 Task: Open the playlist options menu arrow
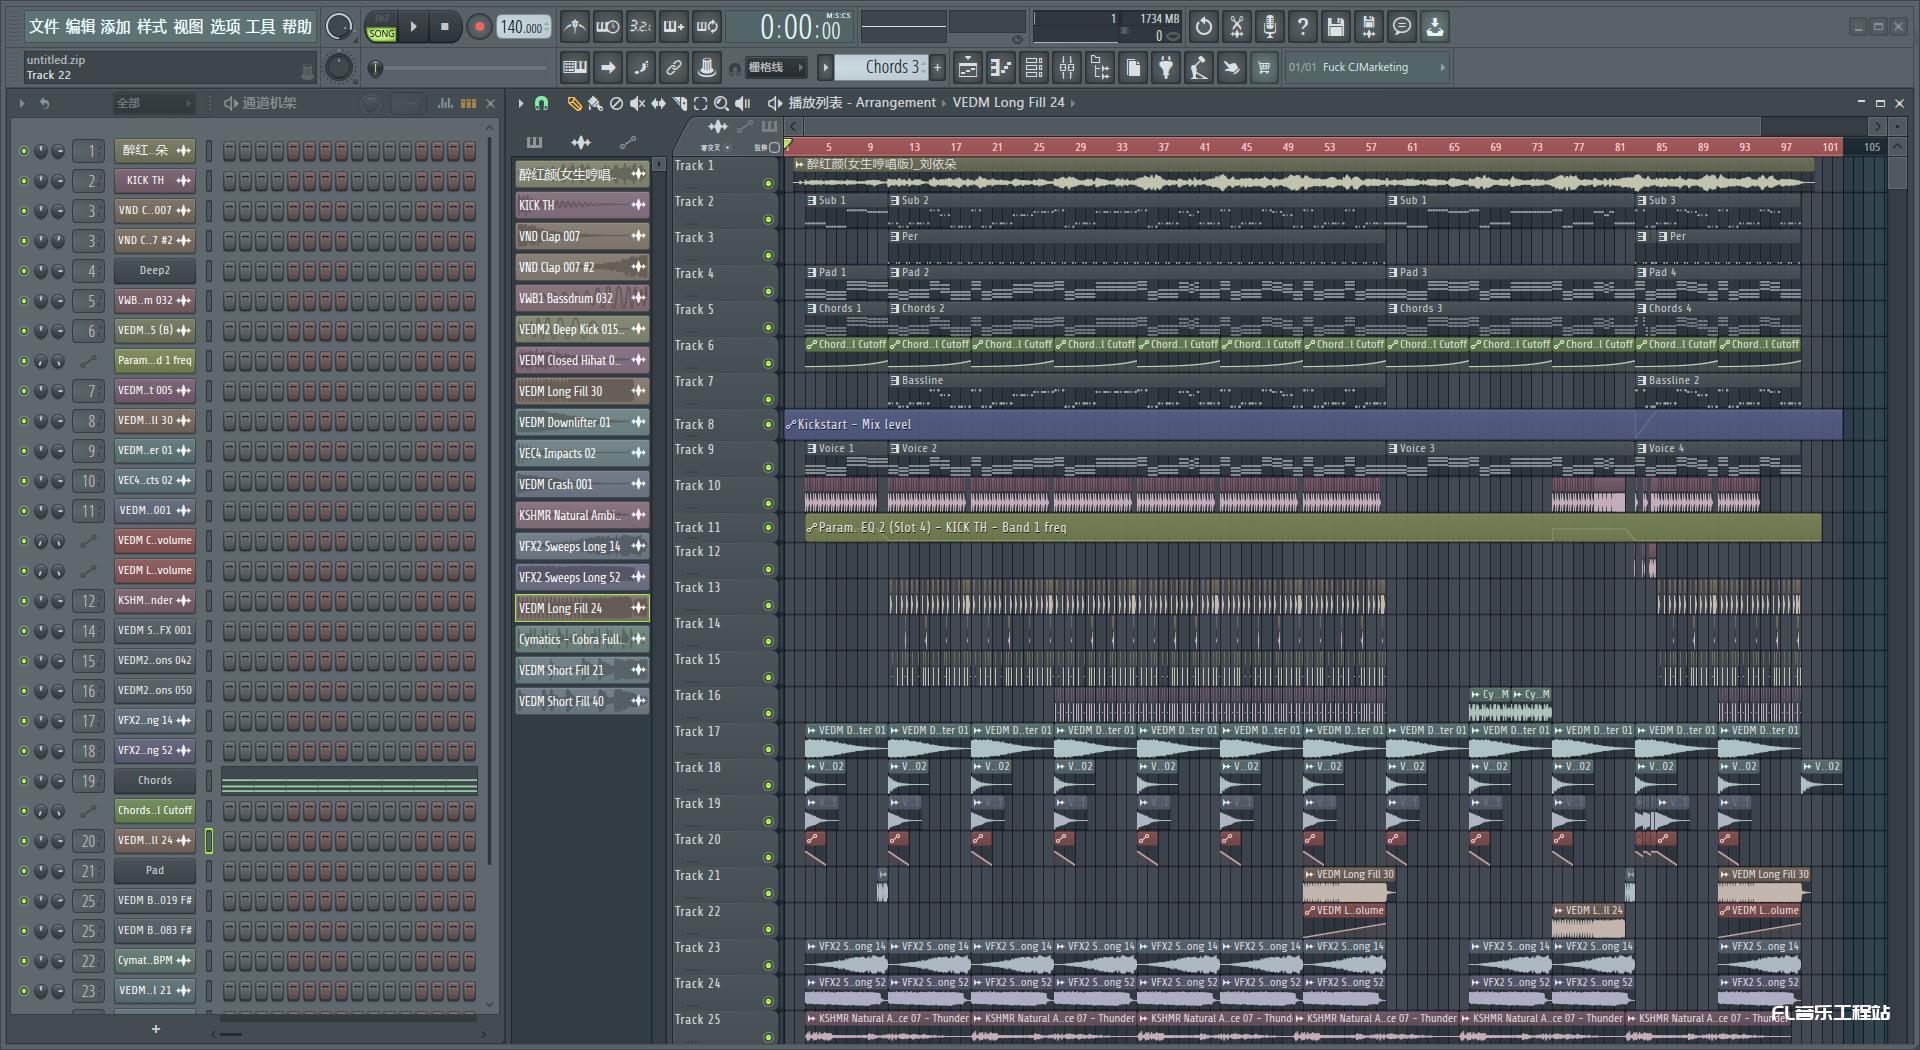(521, 103)
